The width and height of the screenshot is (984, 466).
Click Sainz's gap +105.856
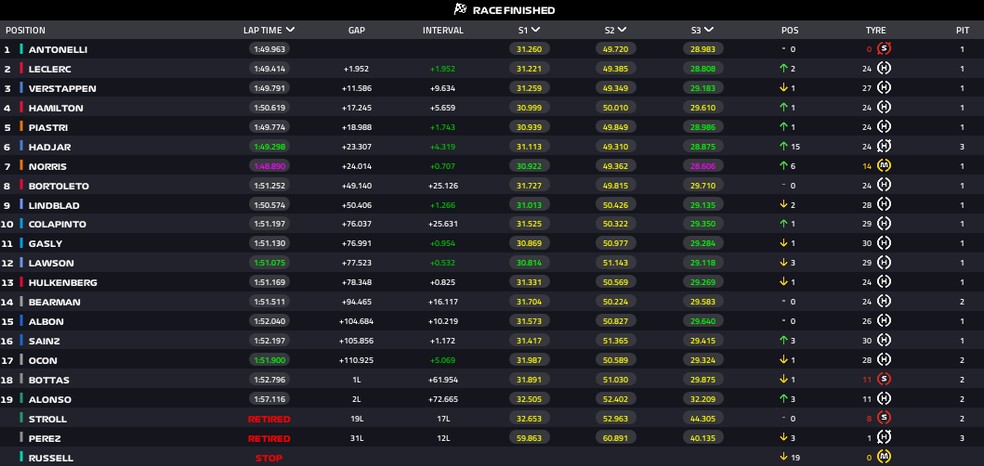coord(356,341)
